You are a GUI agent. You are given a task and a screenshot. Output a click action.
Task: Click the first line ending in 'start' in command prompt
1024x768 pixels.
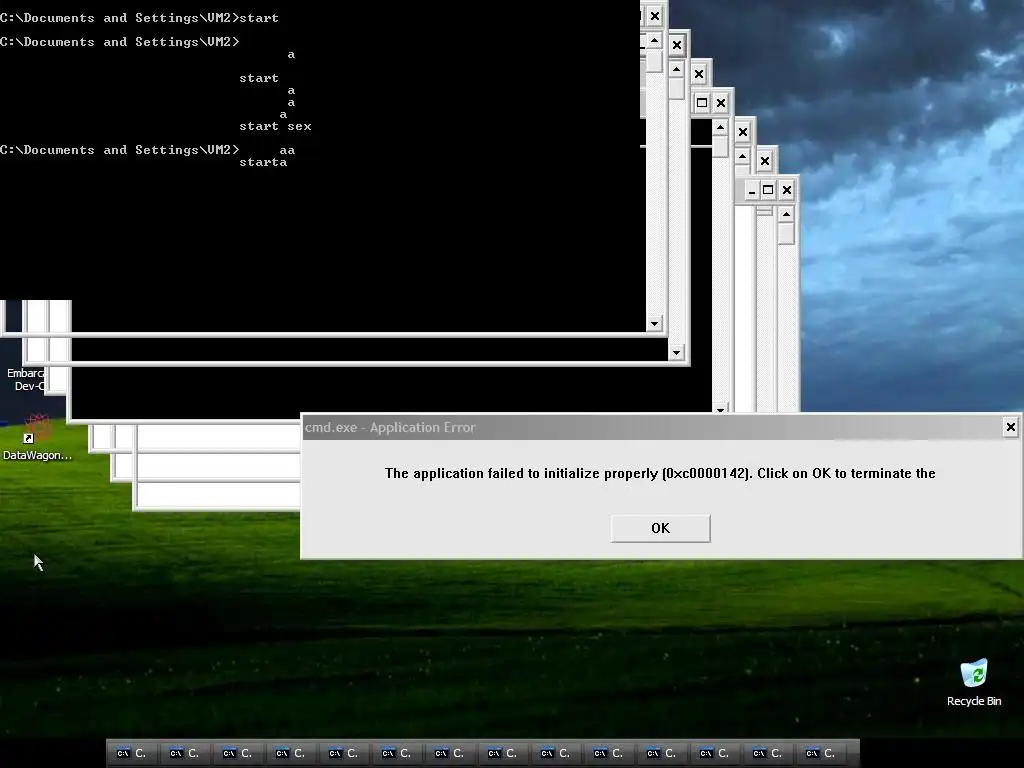click(139, 18)
